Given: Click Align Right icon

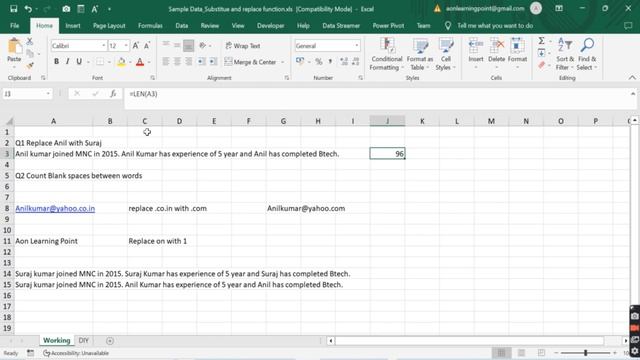Looking at the screenshot, I should point(188,62).
